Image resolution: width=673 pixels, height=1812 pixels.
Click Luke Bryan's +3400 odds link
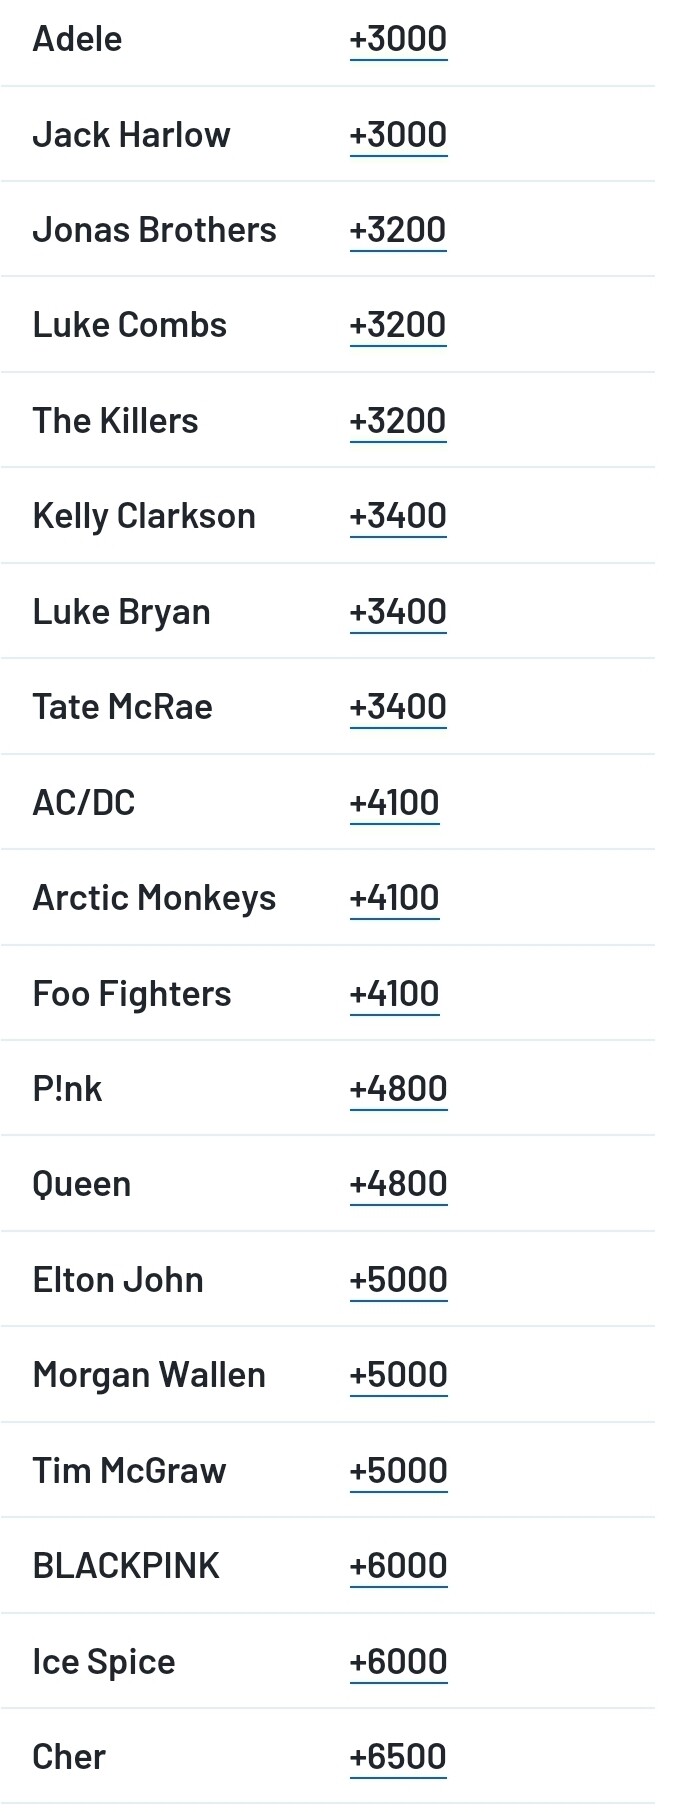[x=398, y=612]
